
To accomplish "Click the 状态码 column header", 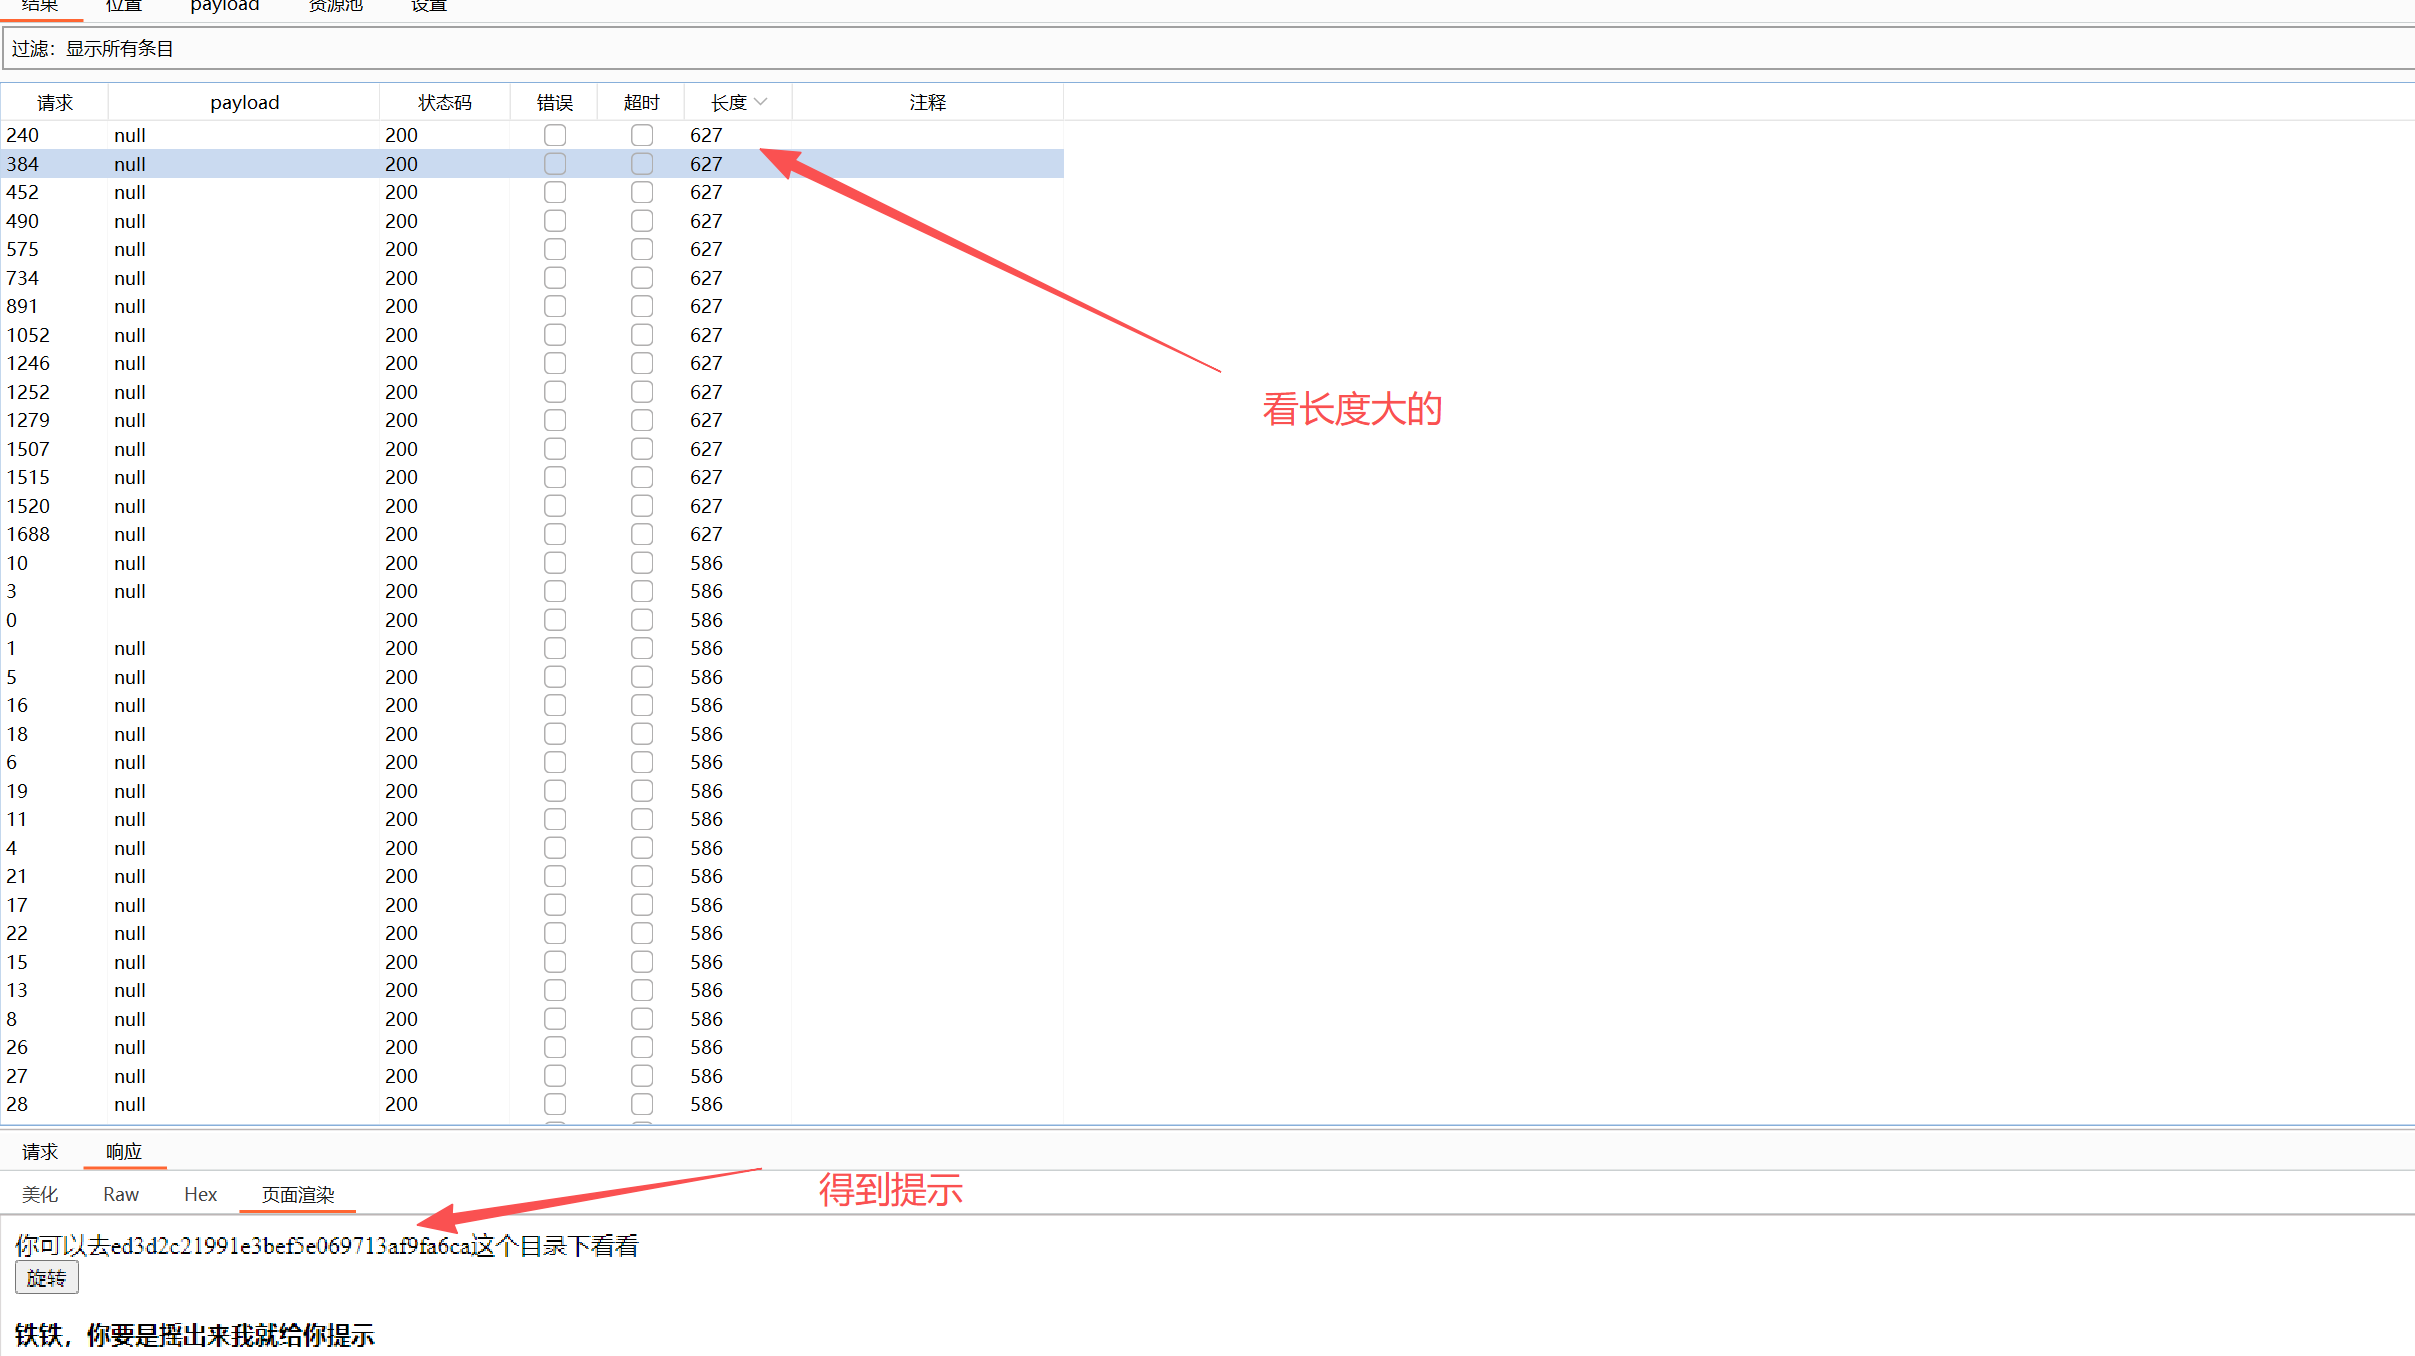I will click(x=445, y=102).
